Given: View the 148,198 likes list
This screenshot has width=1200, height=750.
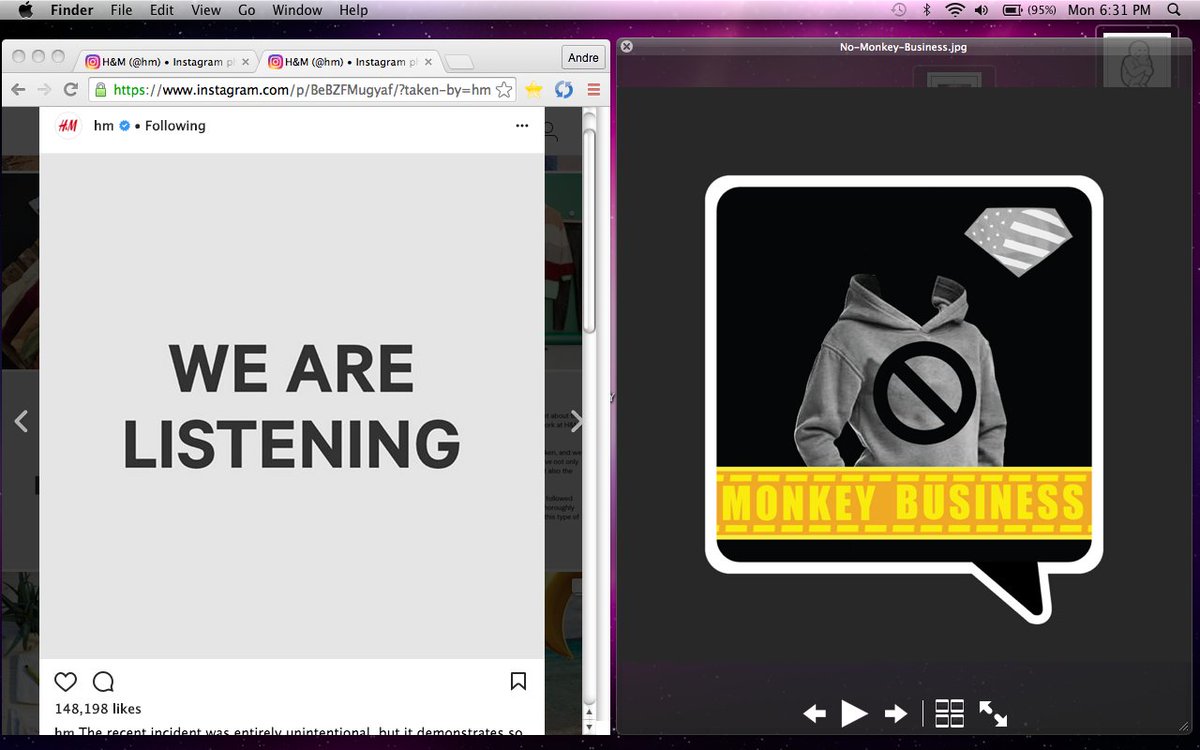Looking at the screenshot, I should (x=97, y=708).
